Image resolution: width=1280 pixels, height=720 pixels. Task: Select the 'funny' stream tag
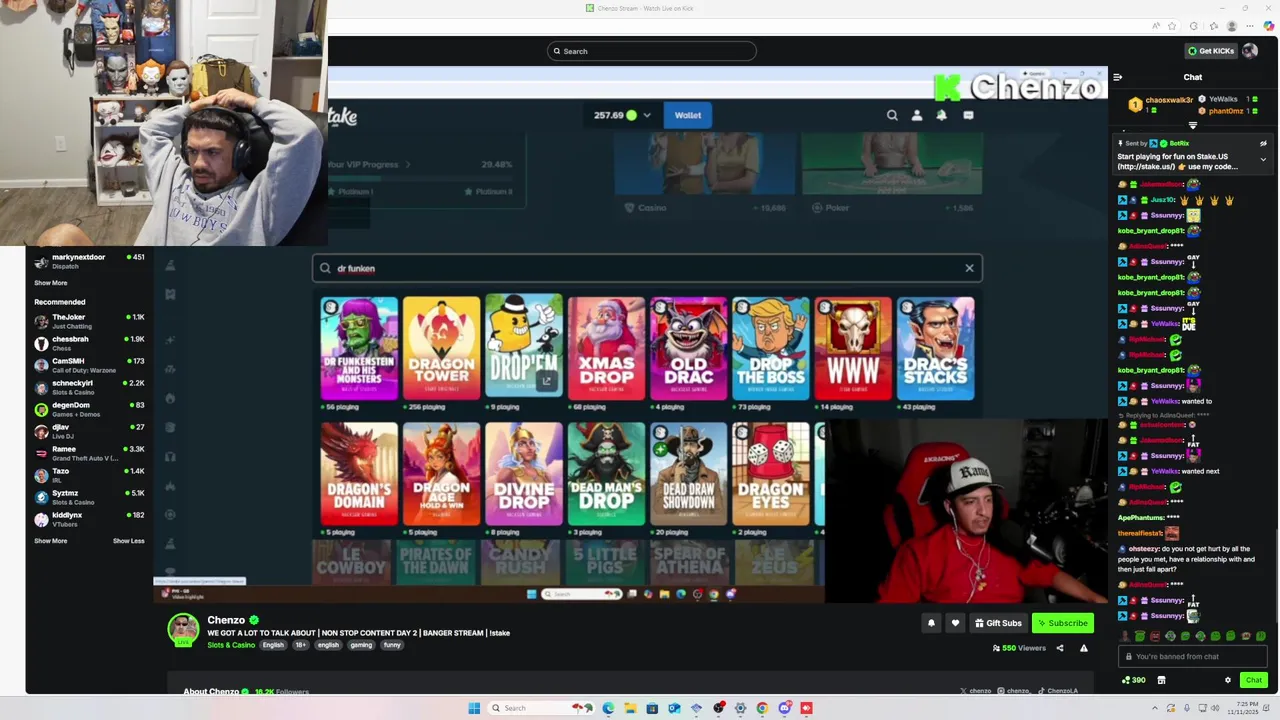point(392,645)
